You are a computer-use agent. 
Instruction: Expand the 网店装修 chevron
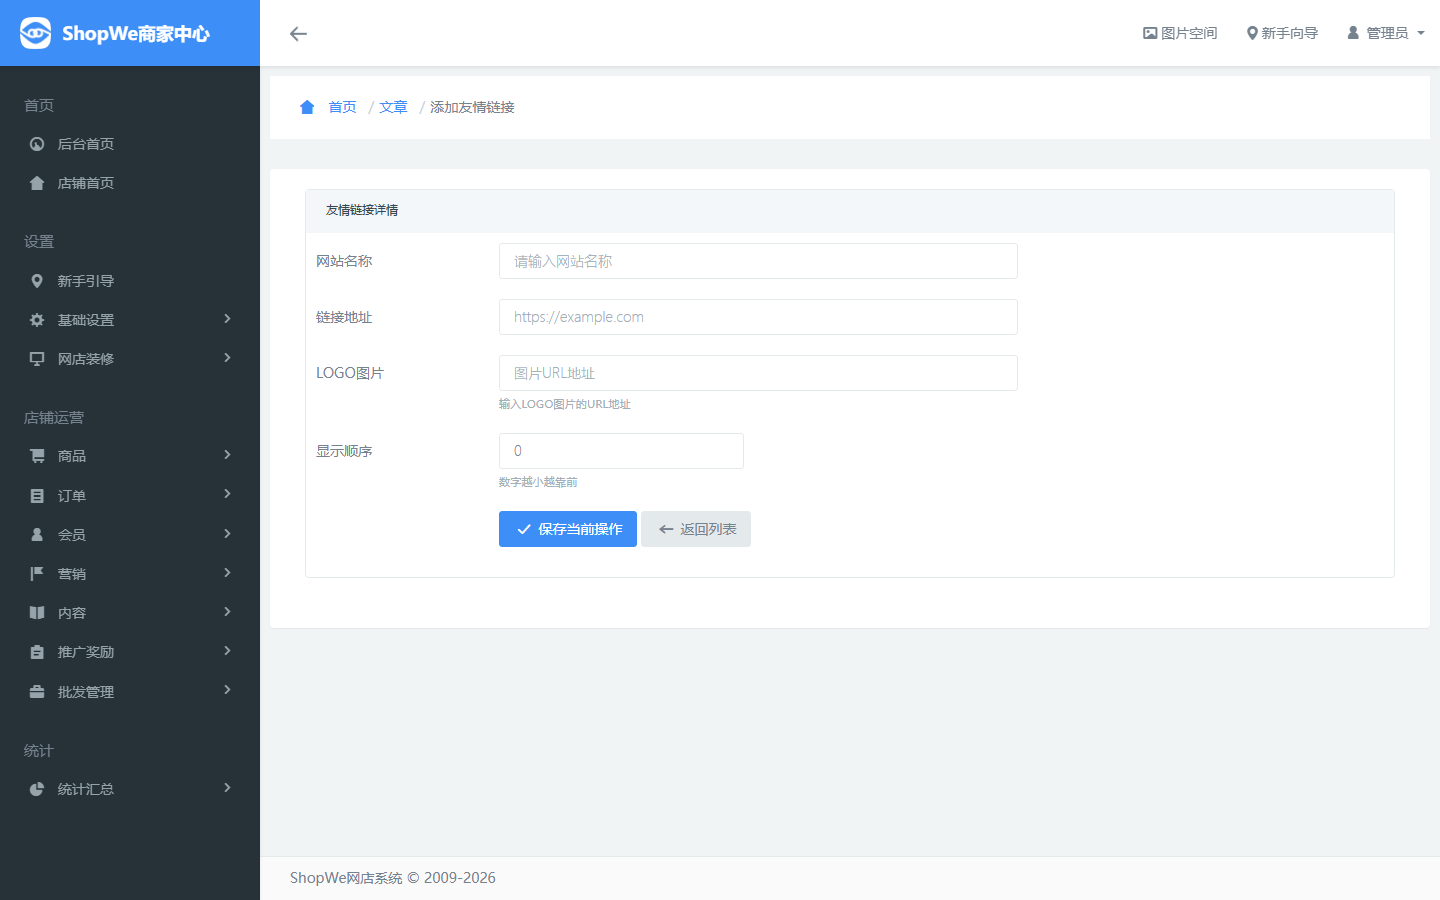[x=227, y=358]
